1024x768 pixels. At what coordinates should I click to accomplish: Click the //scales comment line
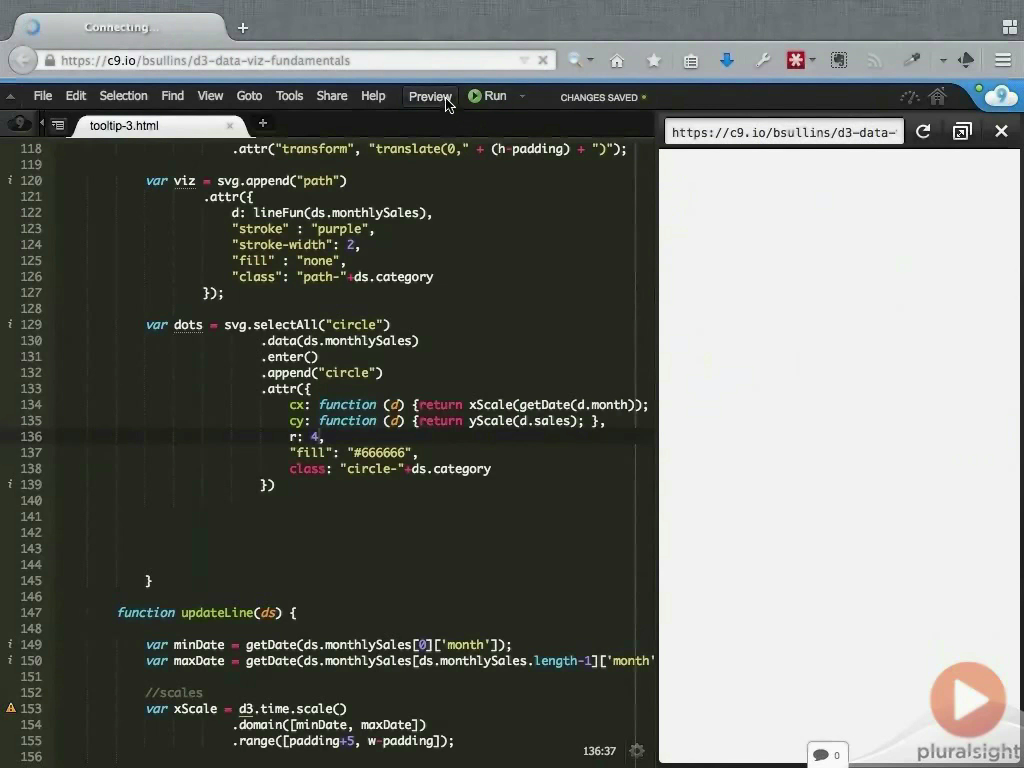pyautogui.click(x=174, y=692)
